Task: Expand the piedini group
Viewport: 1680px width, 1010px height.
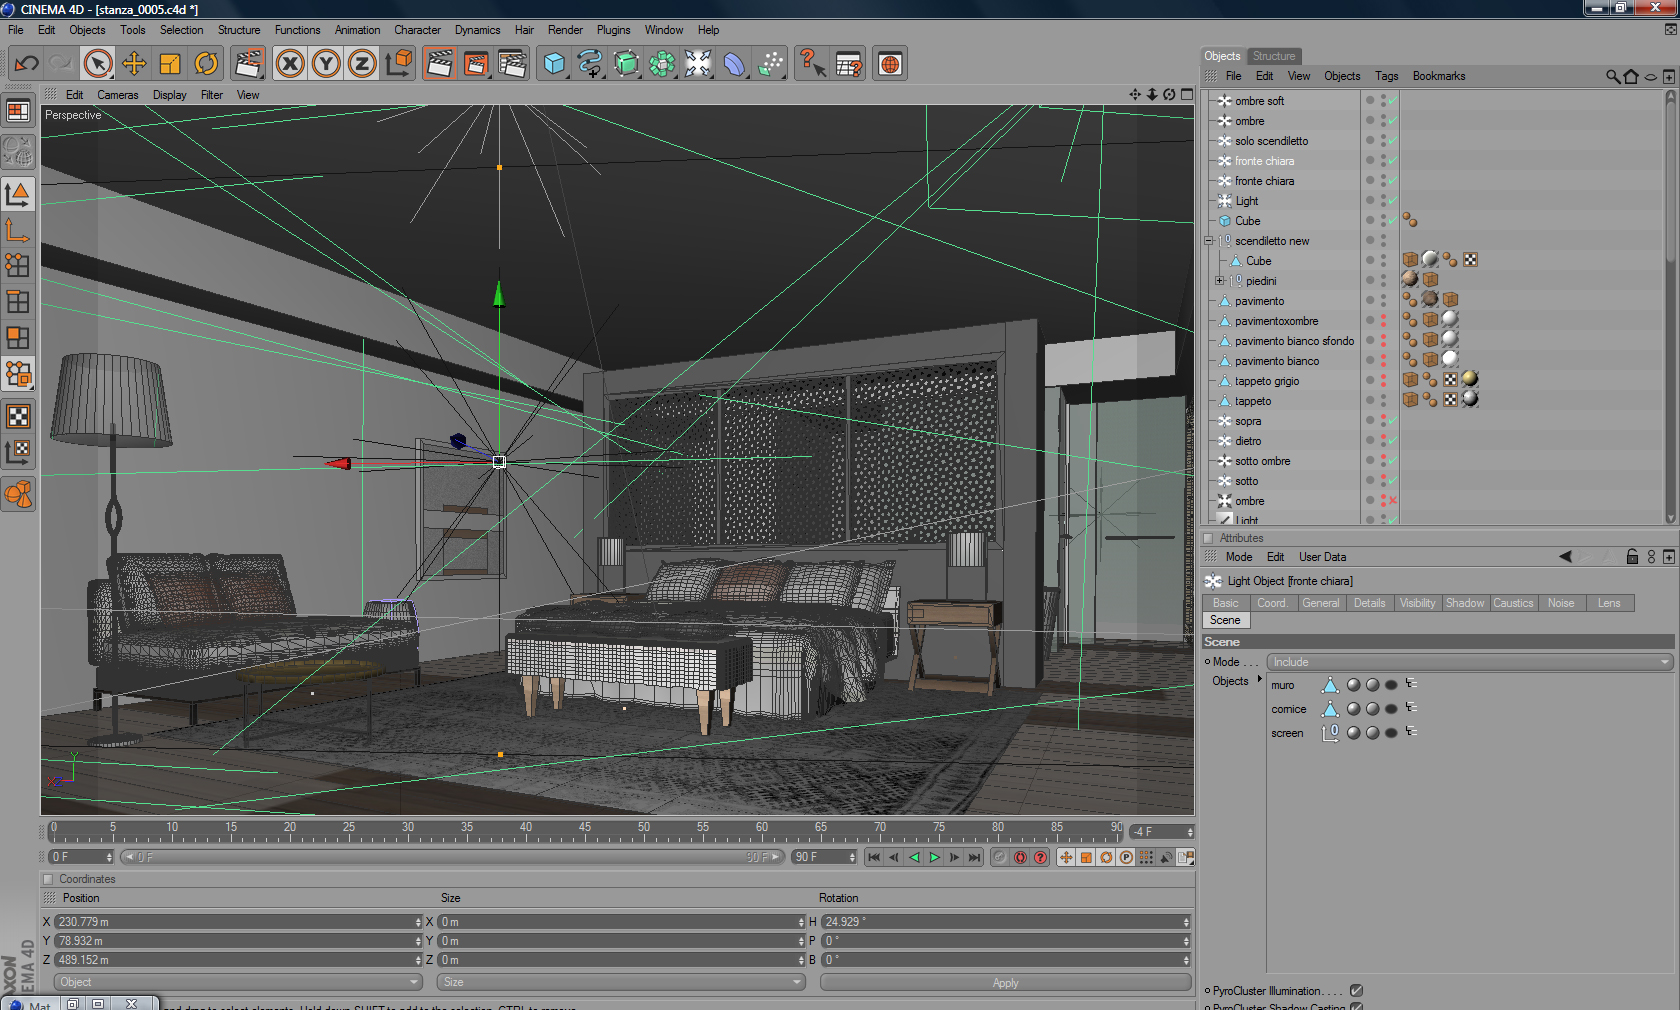Action: [1219, 281]
